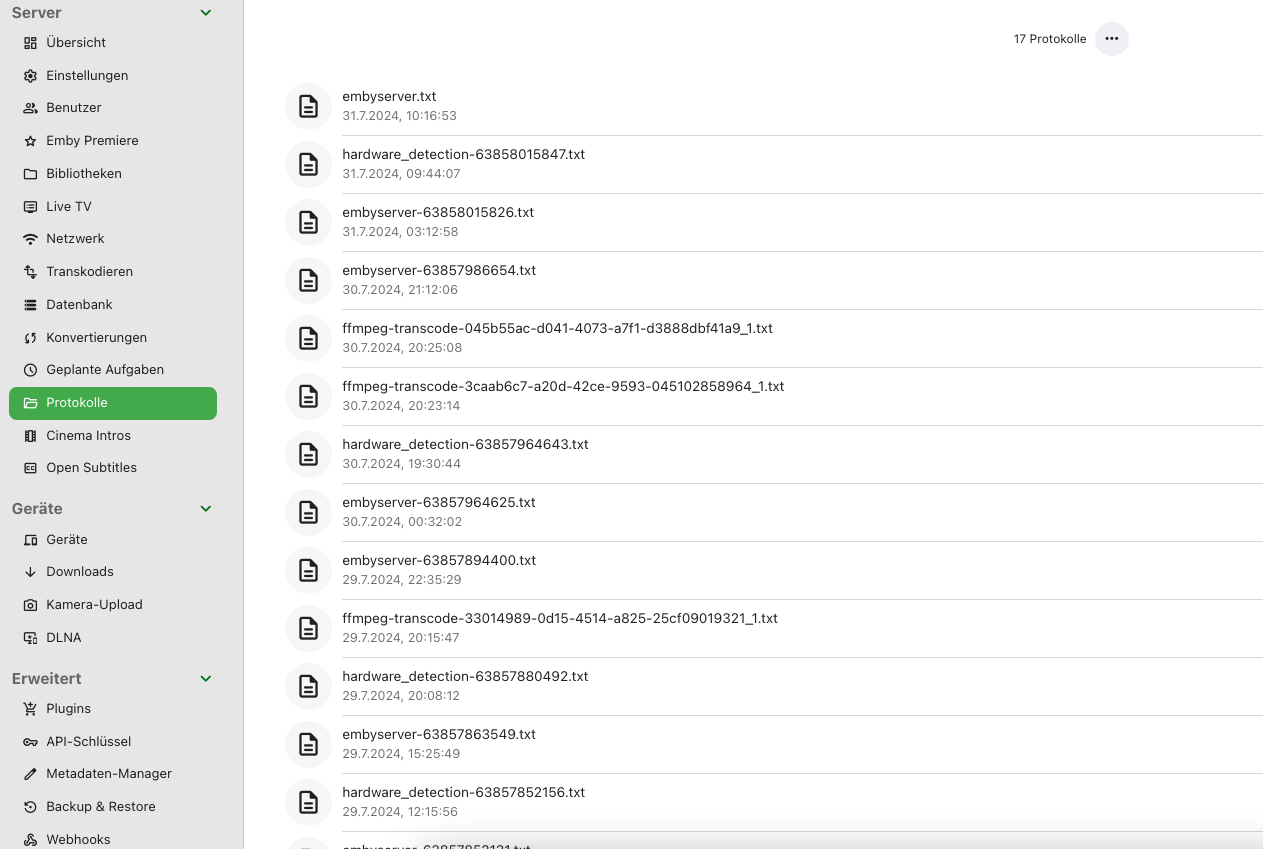Open the Backup & Restore page

(x=113, y=807)
